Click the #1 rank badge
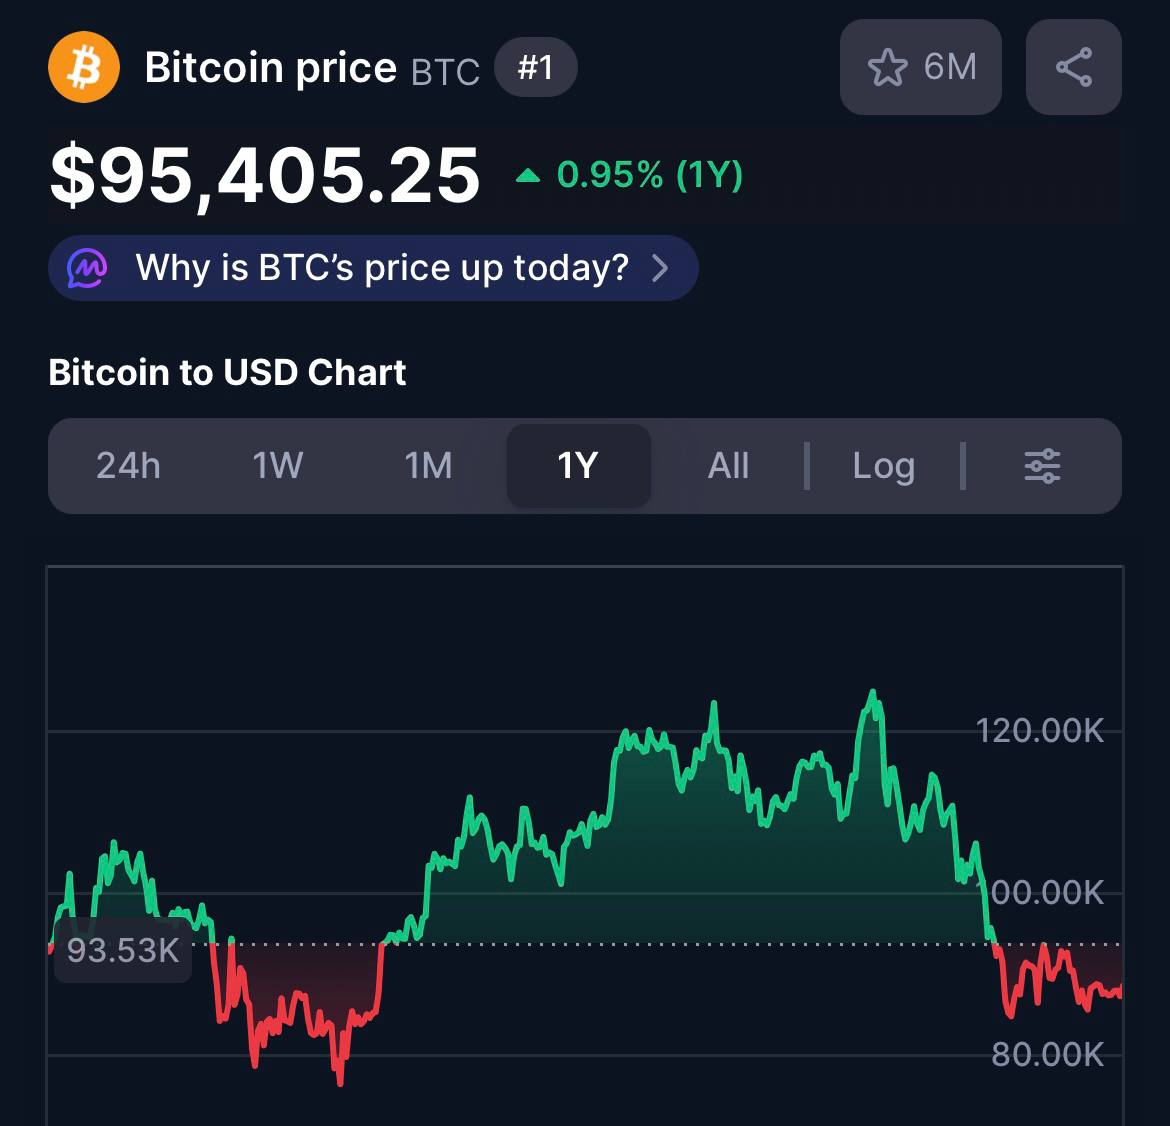 tap(535, 68)
